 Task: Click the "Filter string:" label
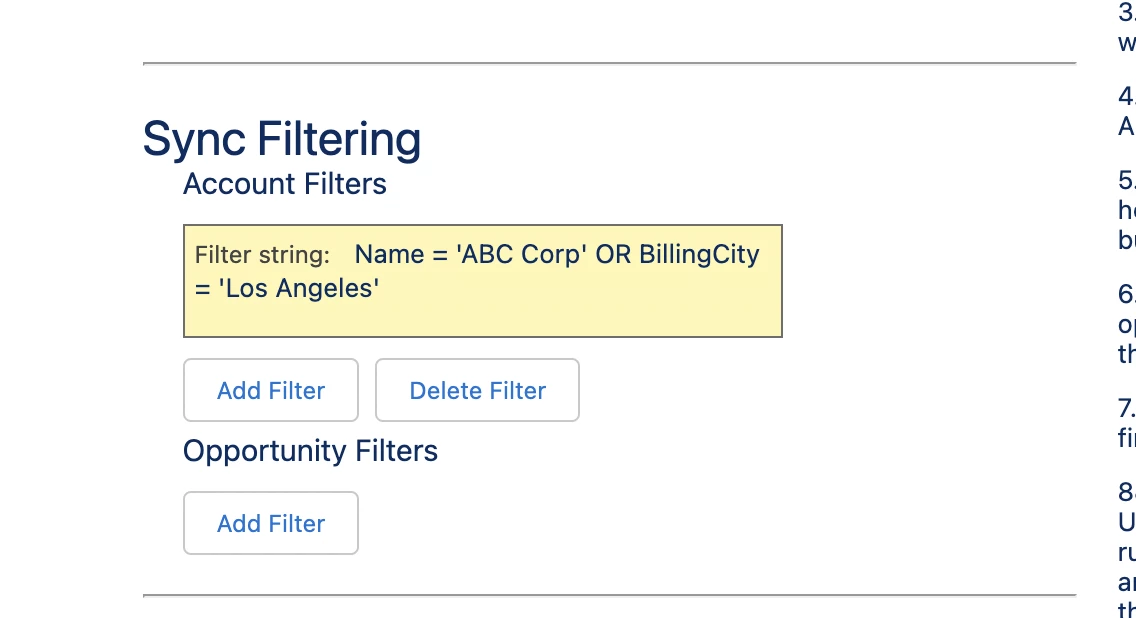tap(262, 255)
